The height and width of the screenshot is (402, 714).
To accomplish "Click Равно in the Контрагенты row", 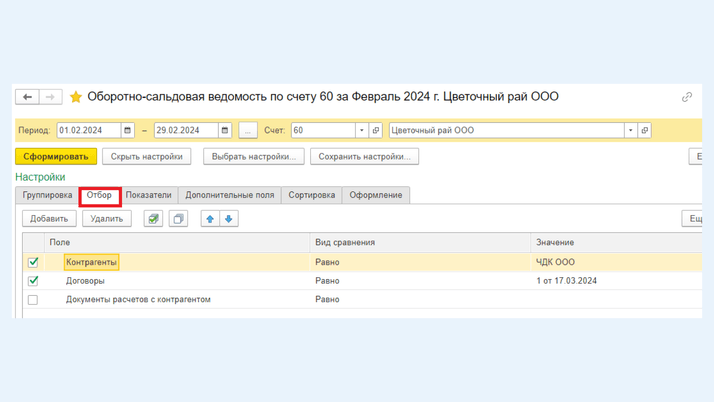I will [x=327, y=262].
